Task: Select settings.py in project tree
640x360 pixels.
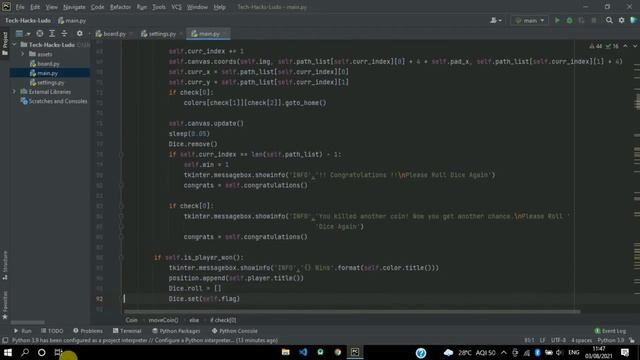Action: [51, 82]
